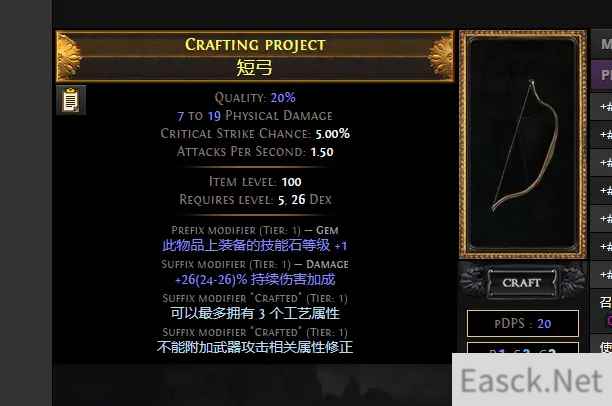Click the pDPS value box

click(x=523, y=323)
